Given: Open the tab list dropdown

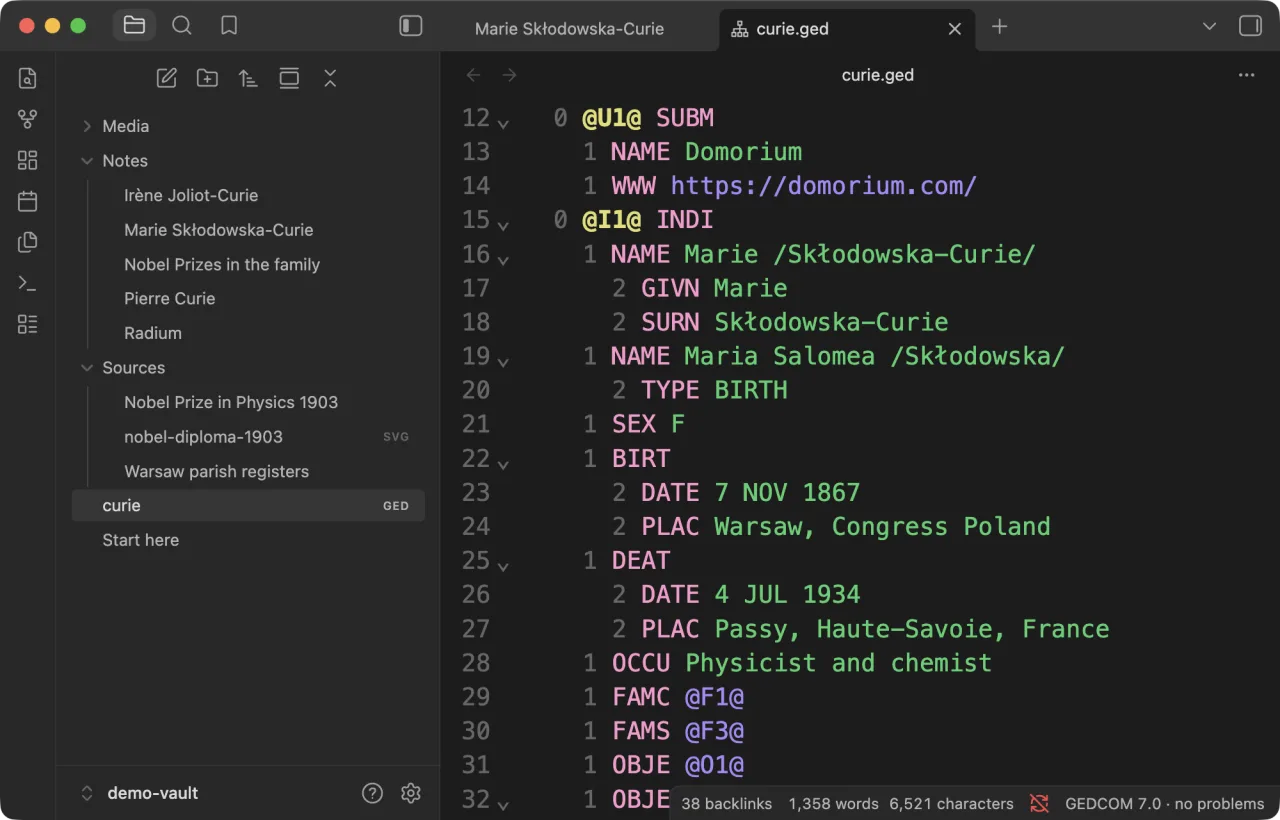Looking at the screenshot, I should (x=1209, y=27).
